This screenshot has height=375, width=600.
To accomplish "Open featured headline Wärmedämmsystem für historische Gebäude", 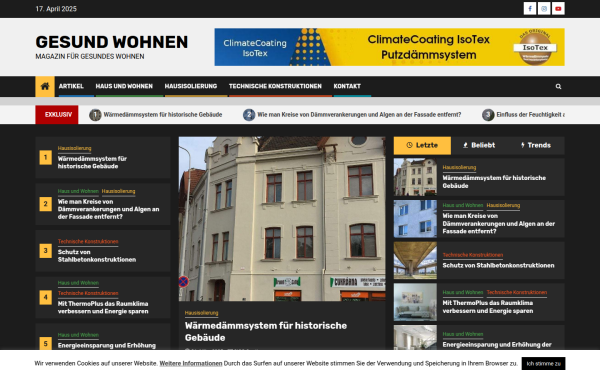I will [x=266, y=331].
